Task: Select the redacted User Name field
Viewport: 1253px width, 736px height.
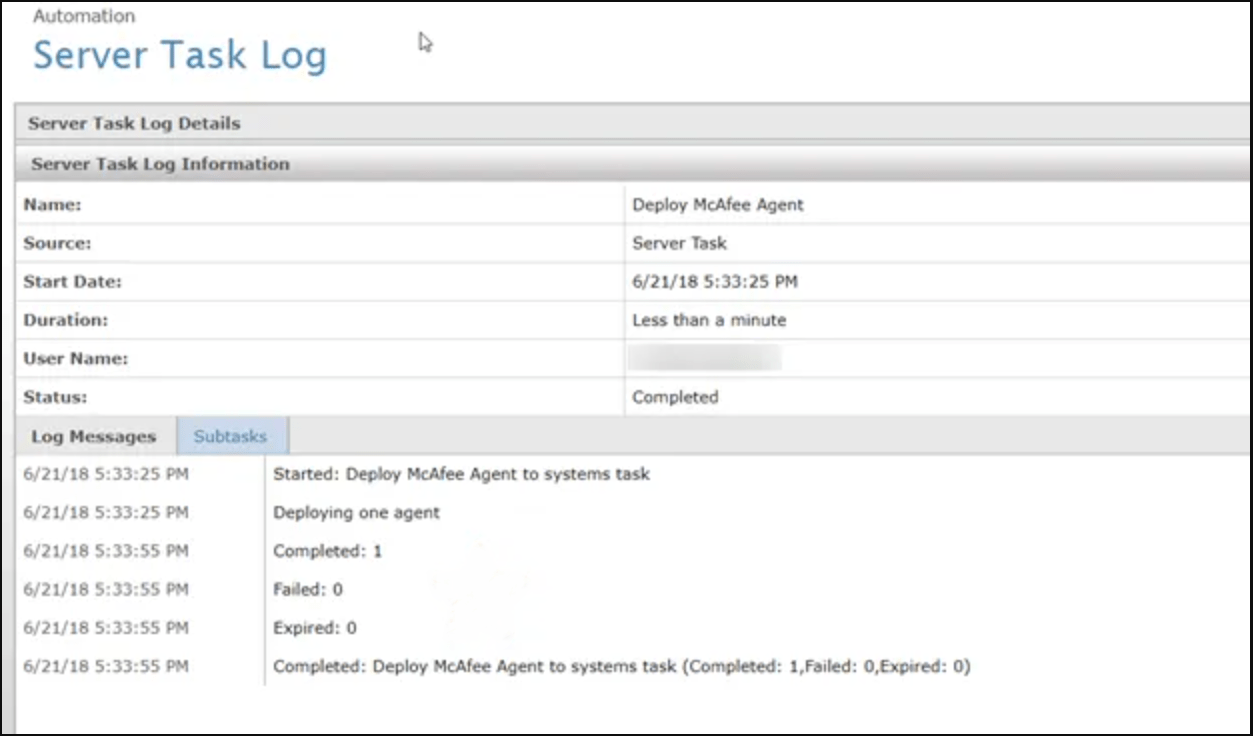Action: (x=706, y=358)
